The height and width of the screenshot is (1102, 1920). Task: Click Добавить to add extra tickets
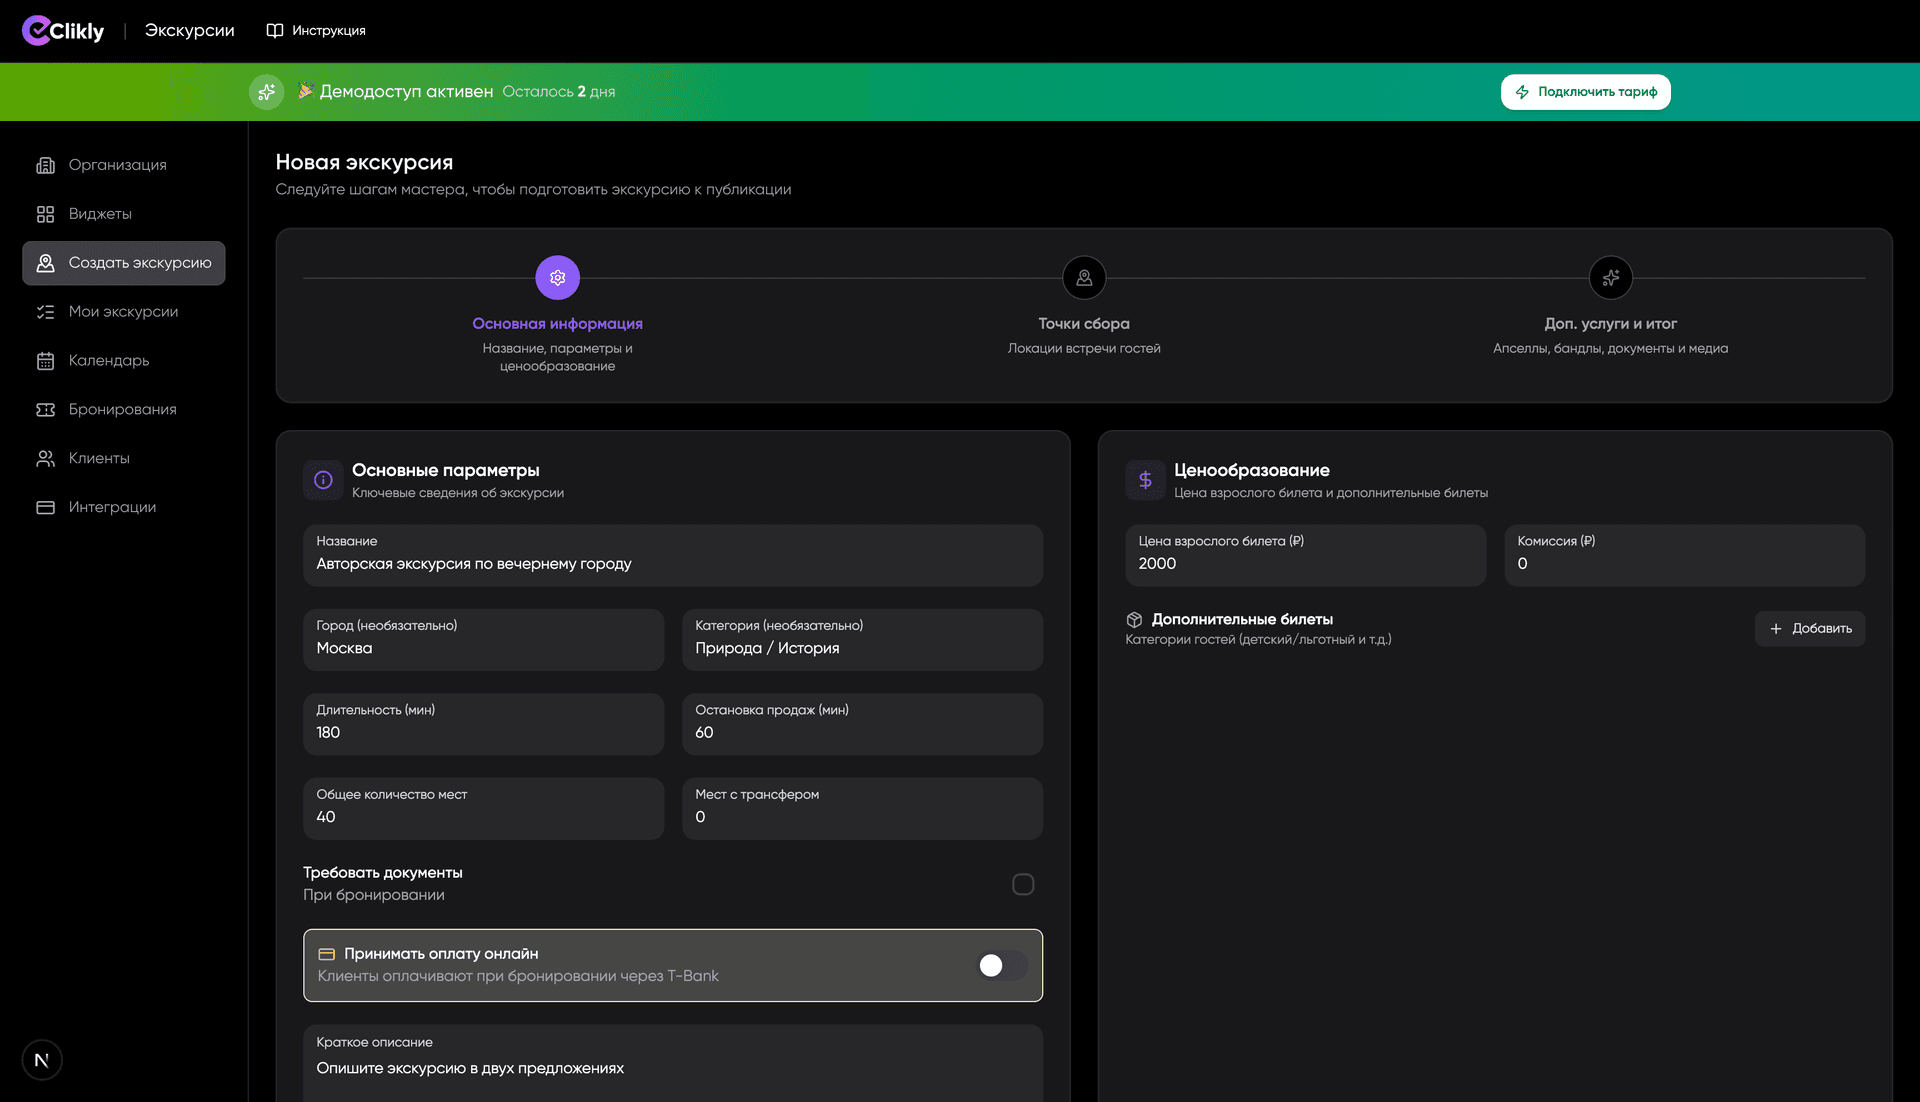pyautogui.click(x=1809, y=629)
